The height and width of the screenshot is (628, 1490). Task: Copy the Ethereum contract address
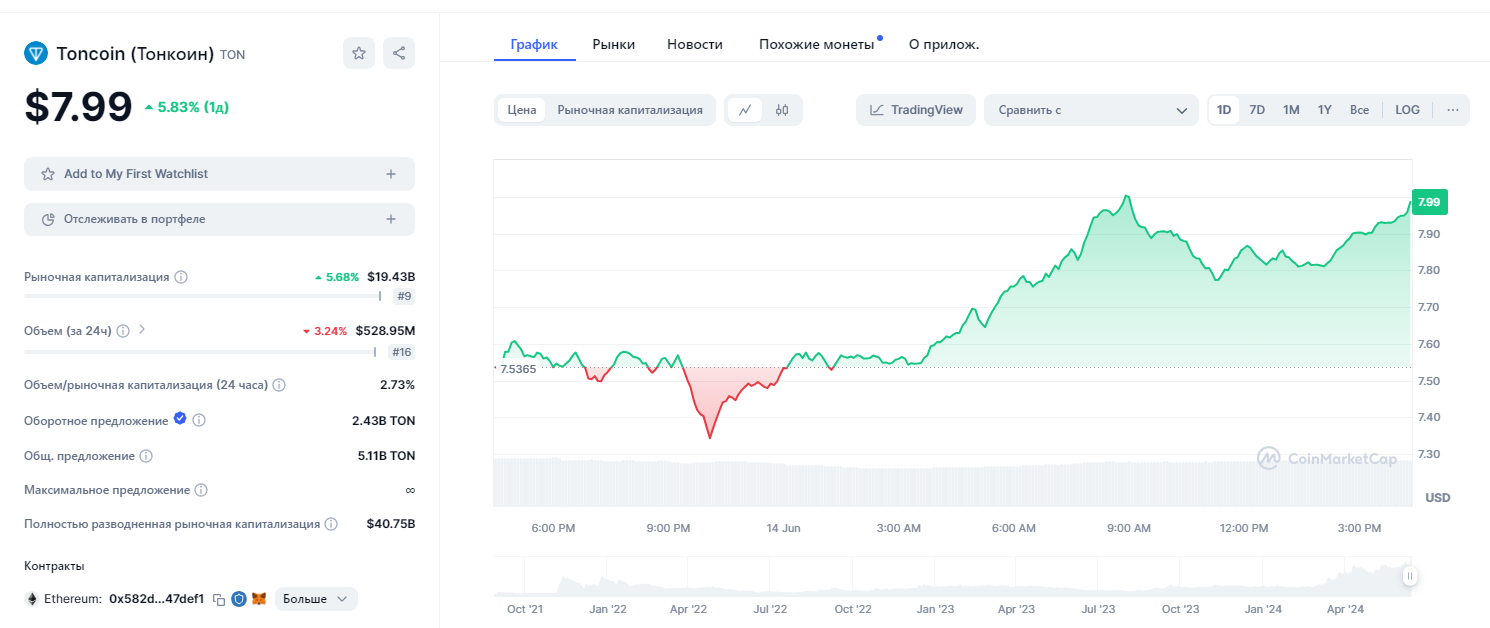tap(219, 599)
